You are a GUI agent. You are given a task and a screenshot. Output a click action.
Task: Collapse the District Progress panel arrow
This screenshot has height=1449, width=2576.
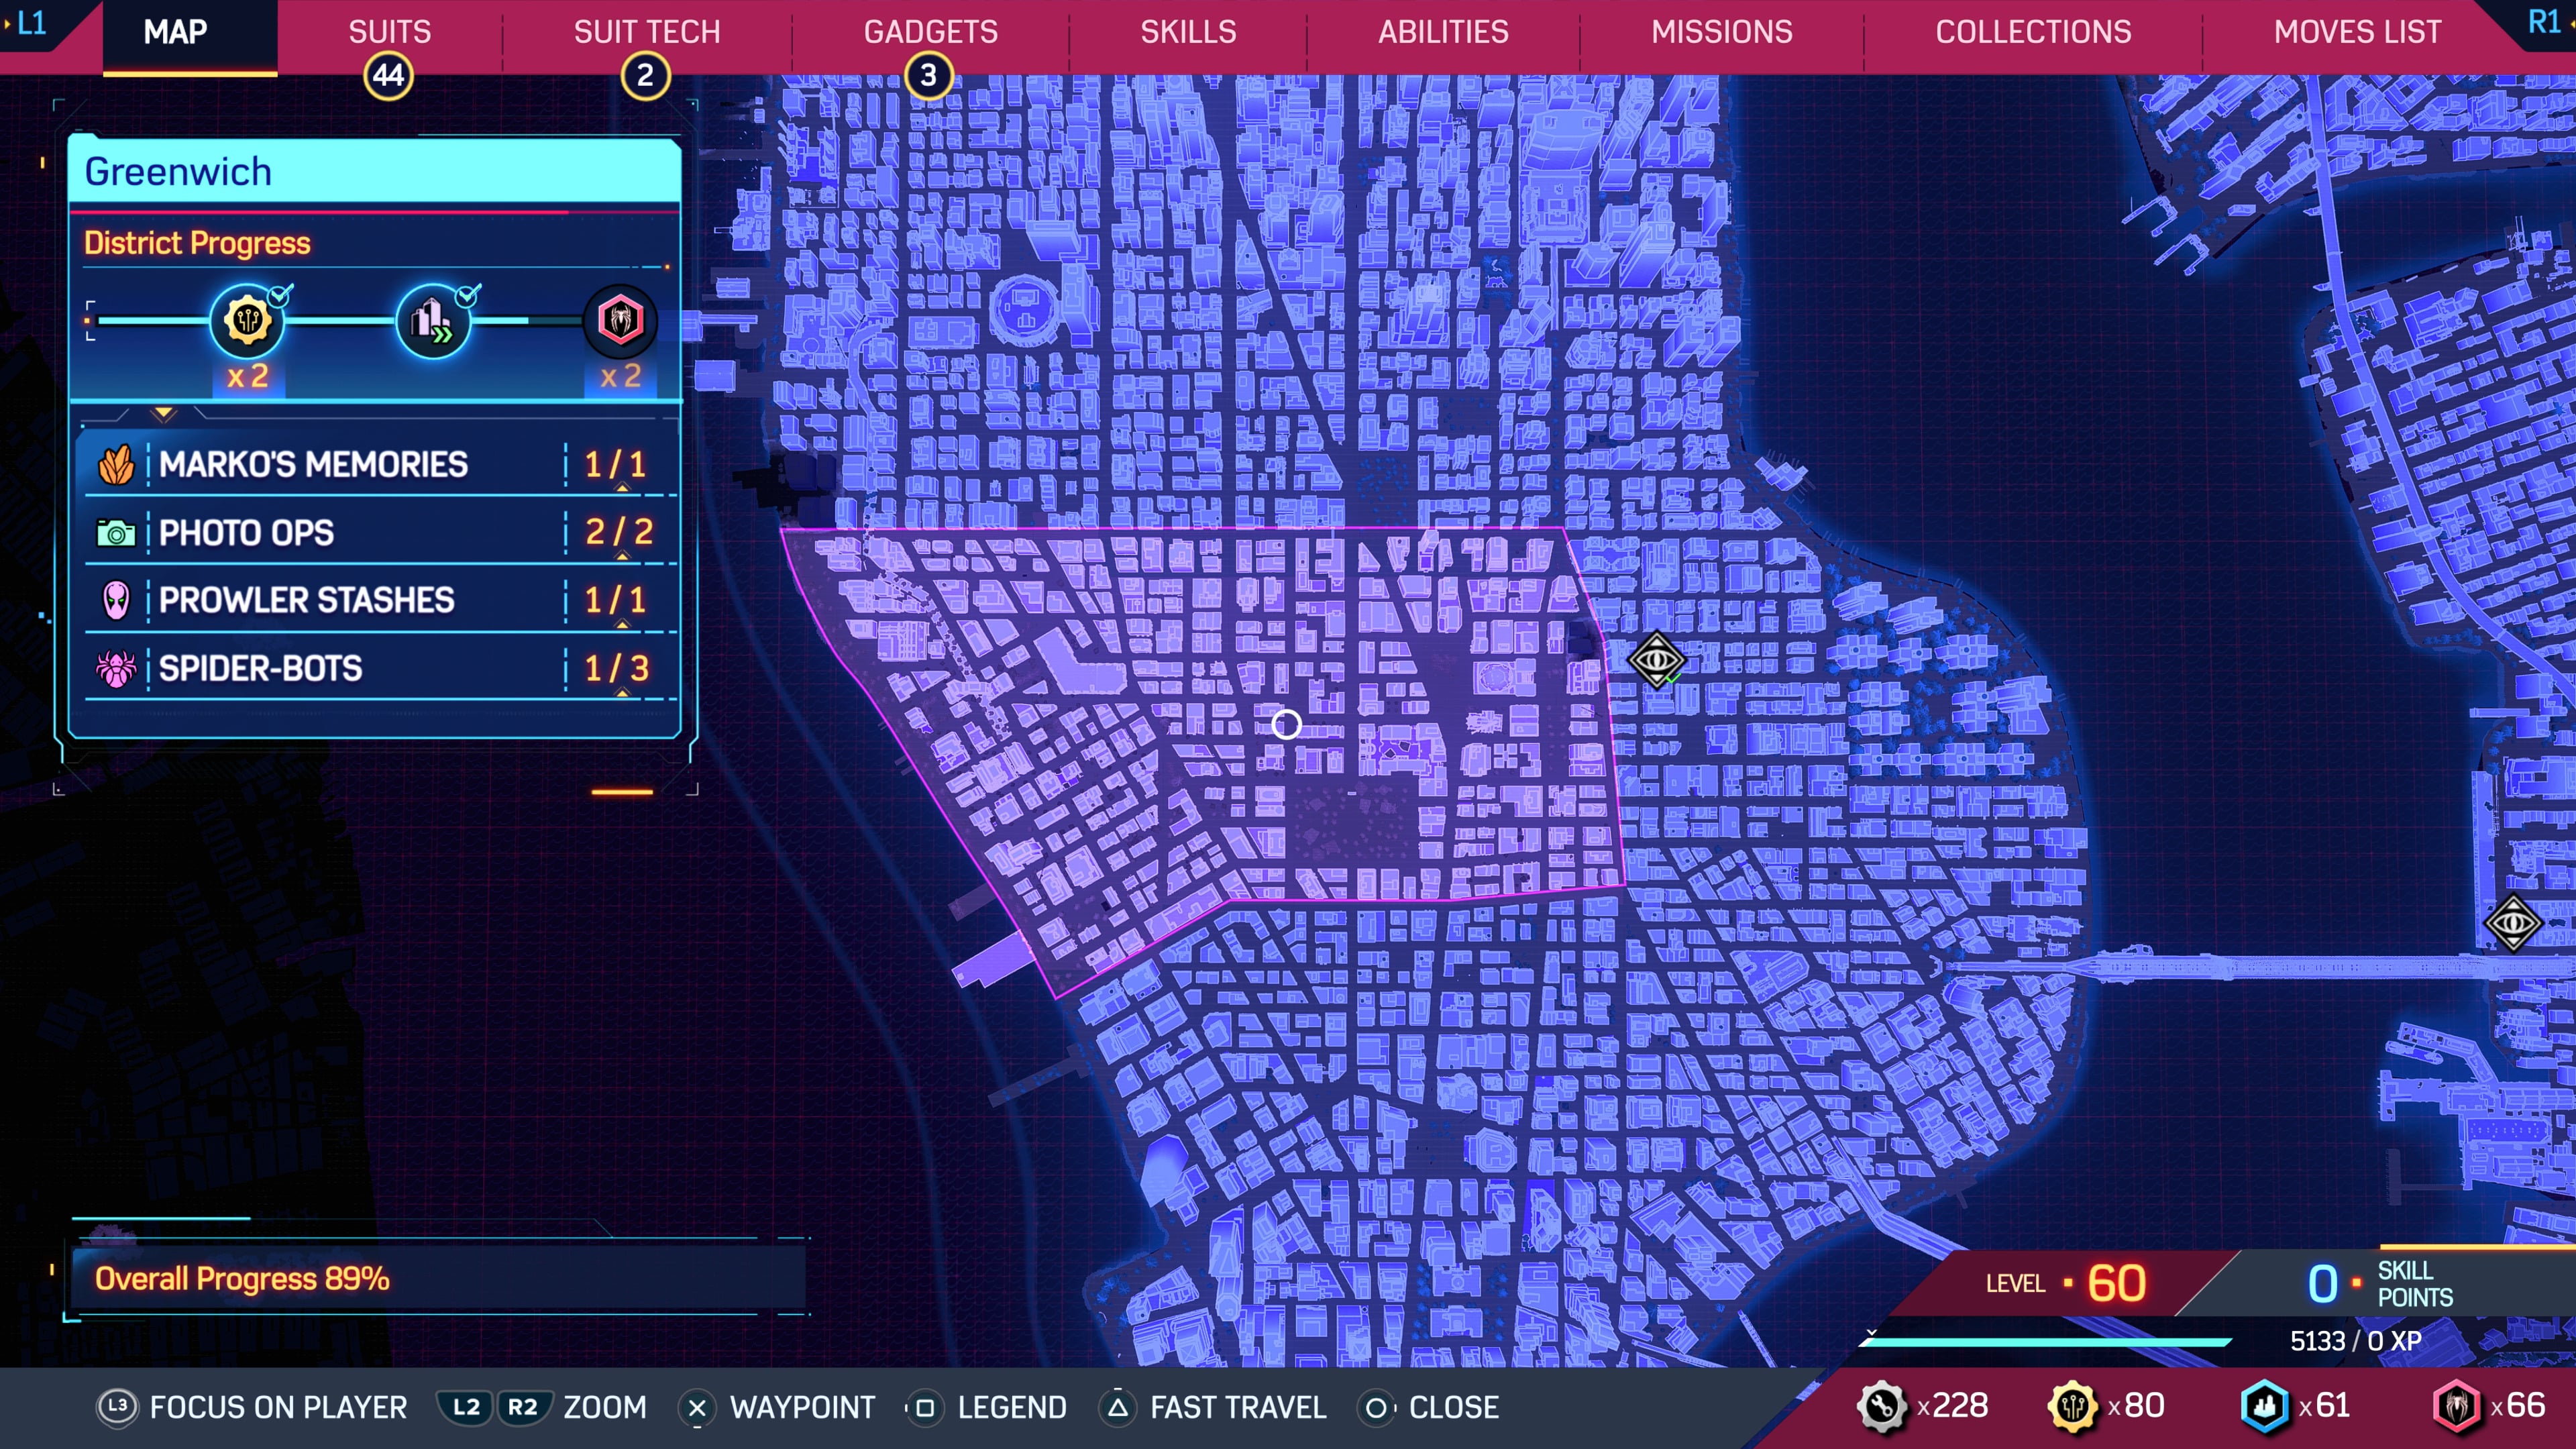(x=164, y=413)
